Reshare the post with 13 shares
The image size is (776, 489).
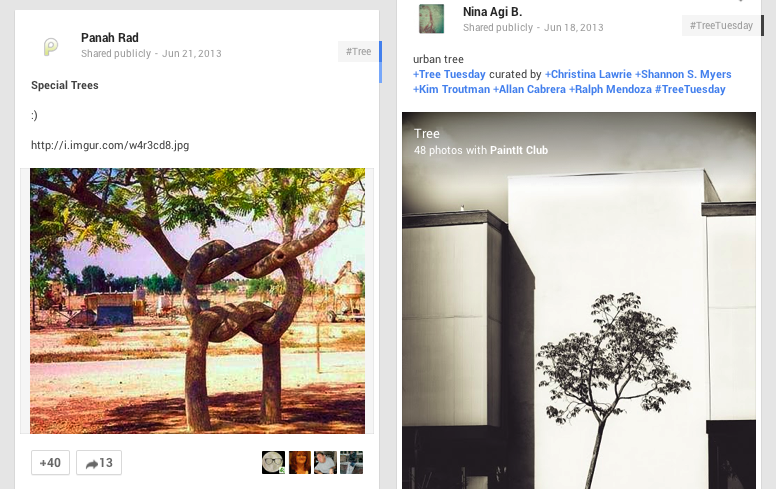pyautogui.click(x=99, y=463)
